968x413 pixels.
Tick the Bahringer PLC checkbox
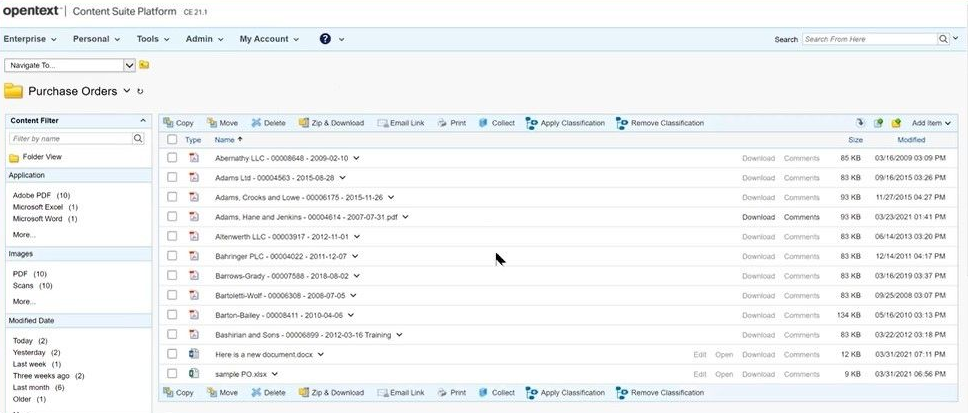tap(172, 256)
